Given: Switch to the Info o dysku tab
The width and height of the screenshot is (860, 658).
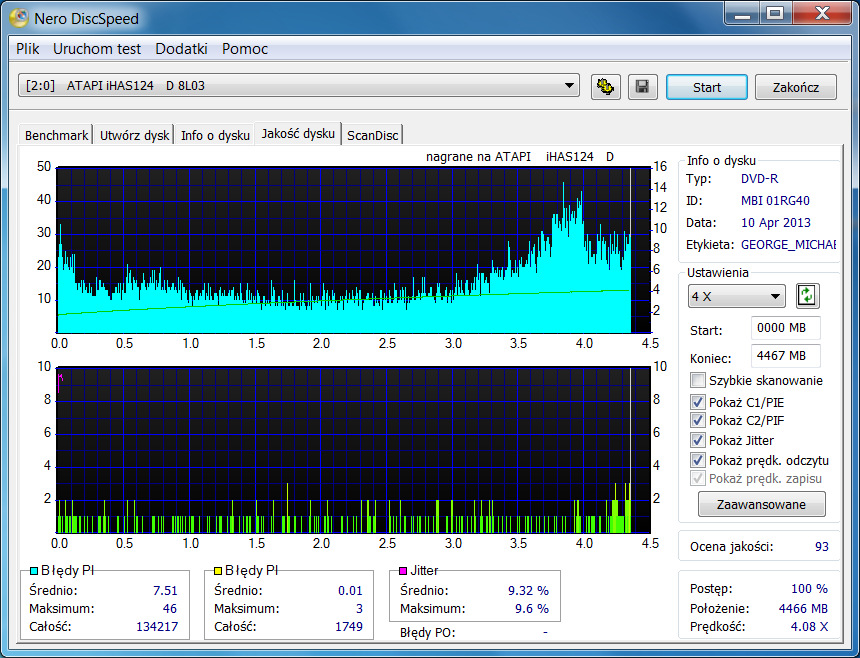Looking at the screenshot, I should coord(215,135).
